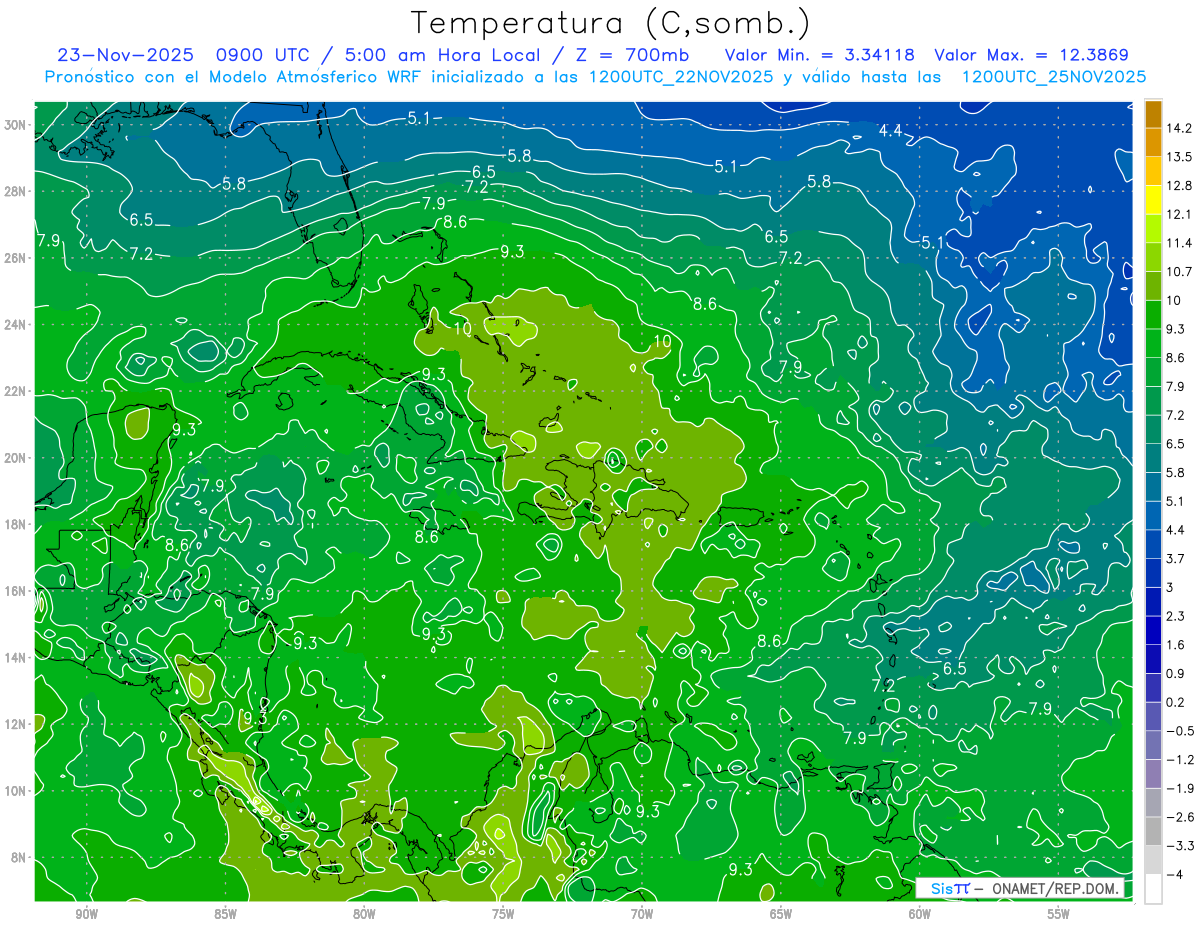
Task: Click the bottom white color scale swatch
Action: (x=1153, y=889)
